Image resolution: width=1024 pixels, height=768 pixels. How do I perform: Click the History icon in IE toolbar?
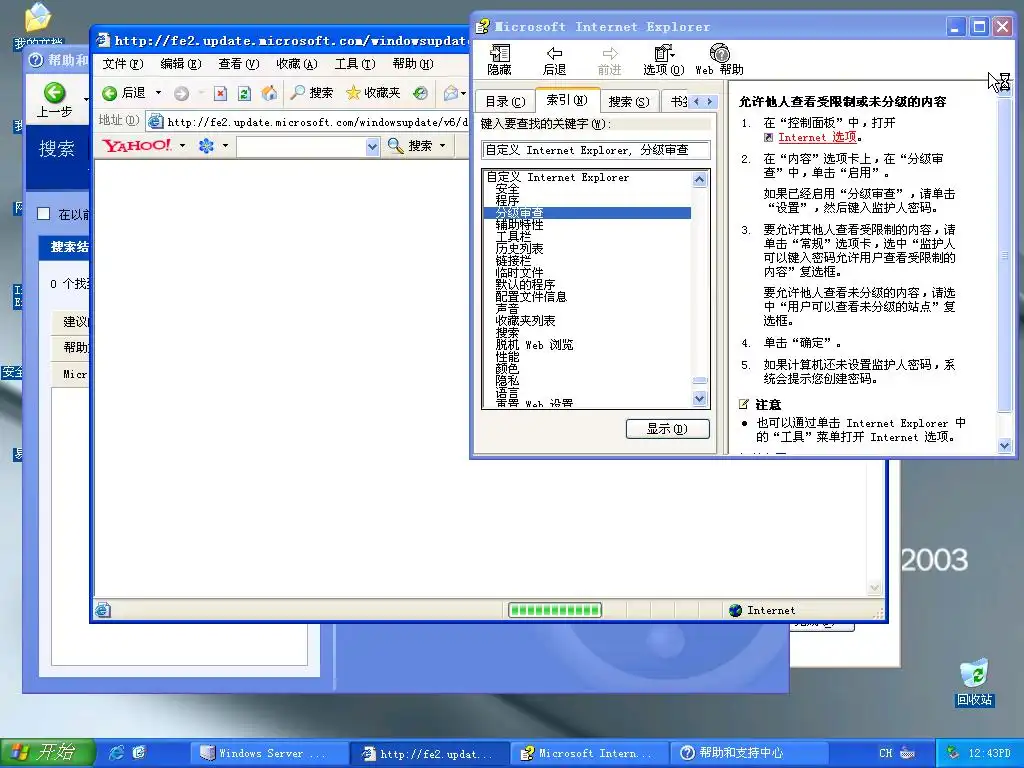pos(421,93)
